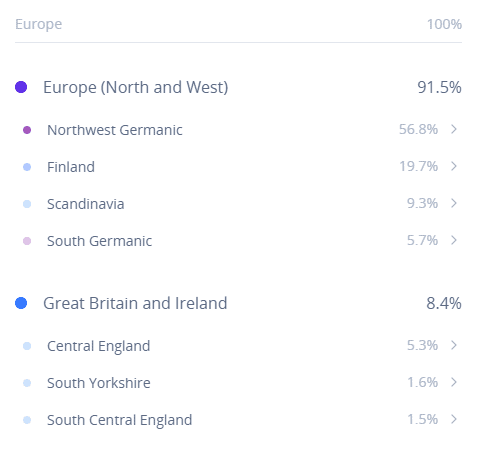This screenshot has height=451, width=479.
Task: Click the Northwest Germanic purple dot
Action: point(27,130)
